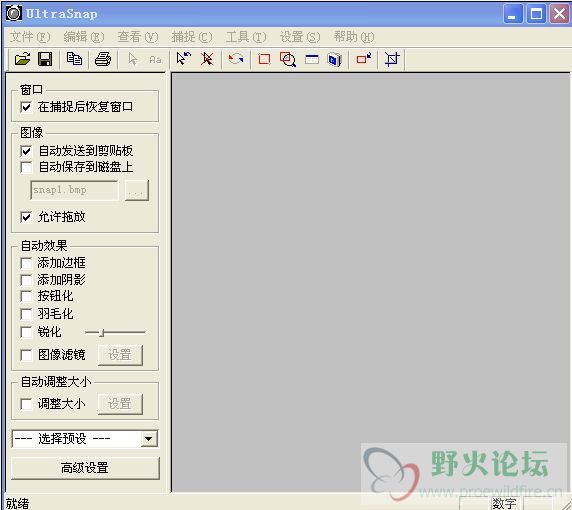Screen dimensions: 572x510
Task: Open the 文件(F) menu
Action: [30, 37]
